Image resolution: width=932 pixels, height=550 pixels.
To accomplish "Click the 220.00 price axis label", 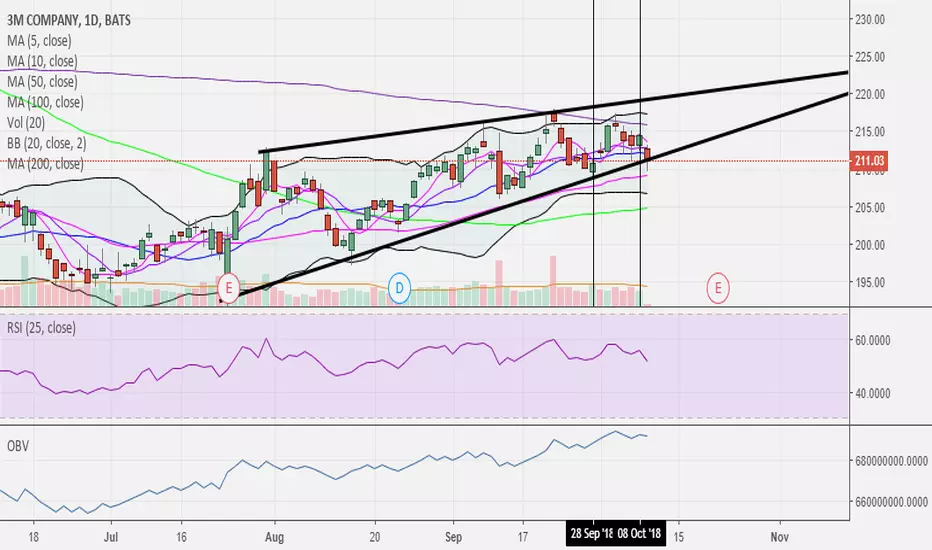I will coord(870,95).
